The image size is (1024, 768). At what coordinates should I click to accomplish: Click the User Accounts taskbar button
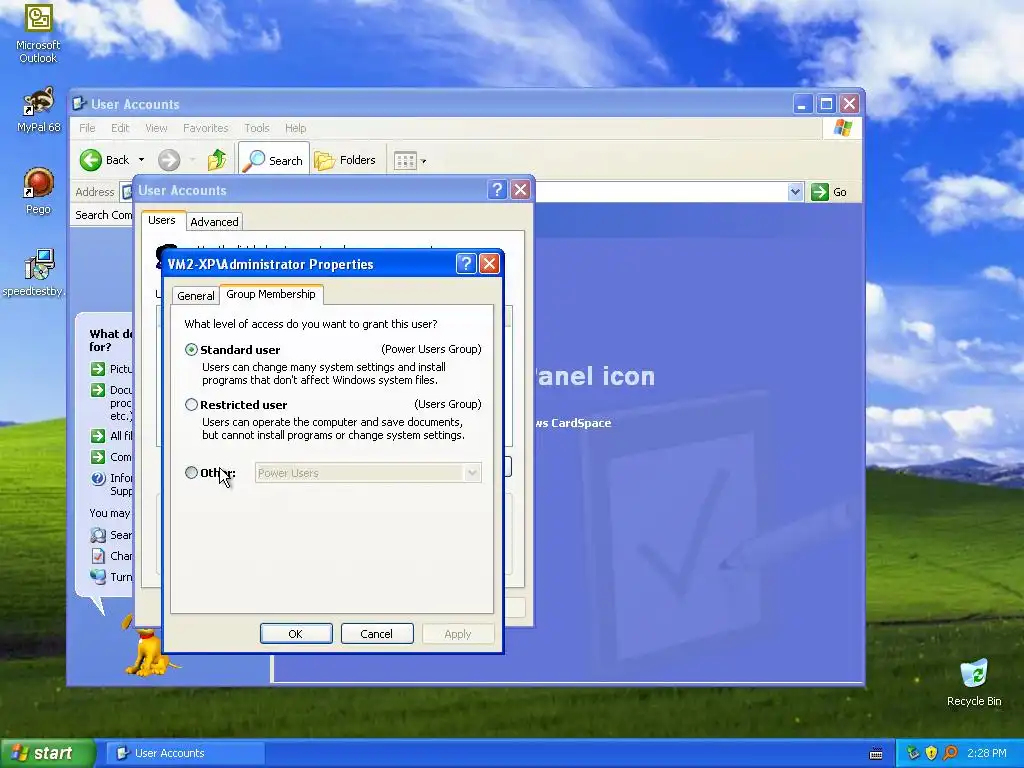point(185,753)
